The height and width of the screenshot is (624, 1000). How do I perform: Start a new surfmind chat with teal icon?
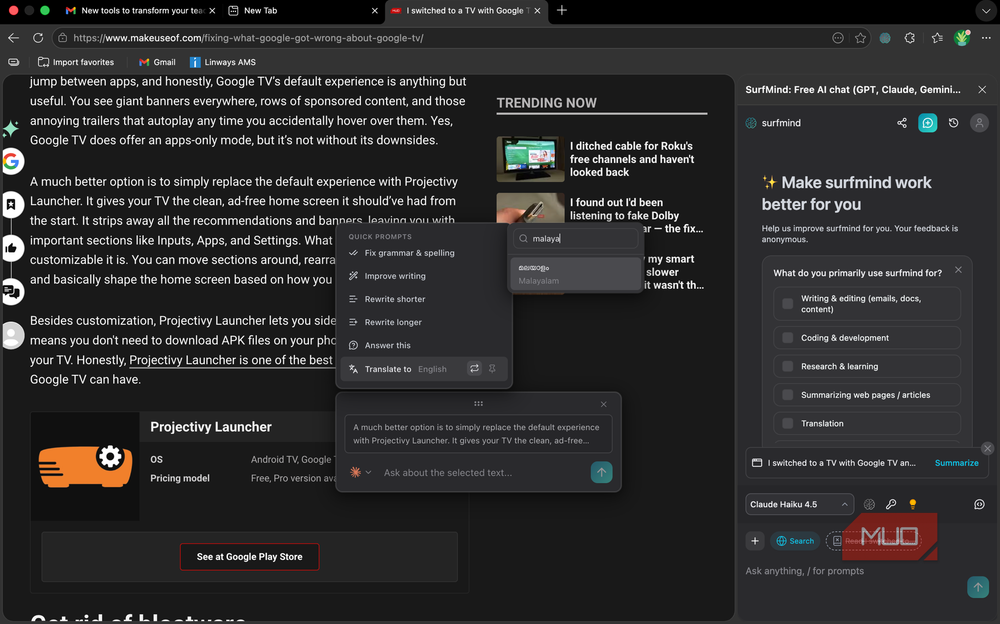tap(927, 123)
